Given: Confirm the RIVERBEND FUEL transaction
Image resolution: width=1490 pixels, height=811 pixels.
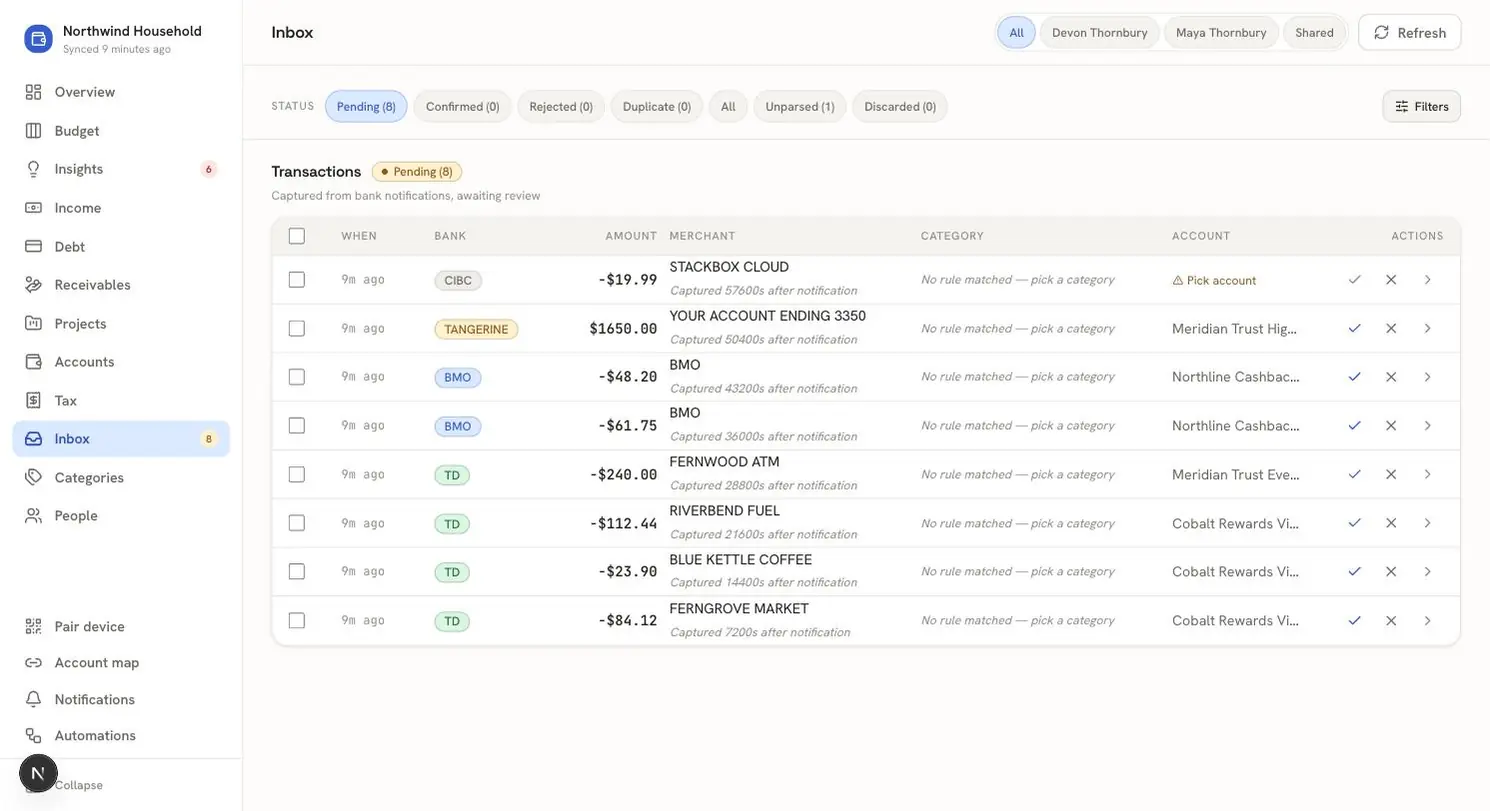Looking at the screenshot, I should pos(1354,523).
